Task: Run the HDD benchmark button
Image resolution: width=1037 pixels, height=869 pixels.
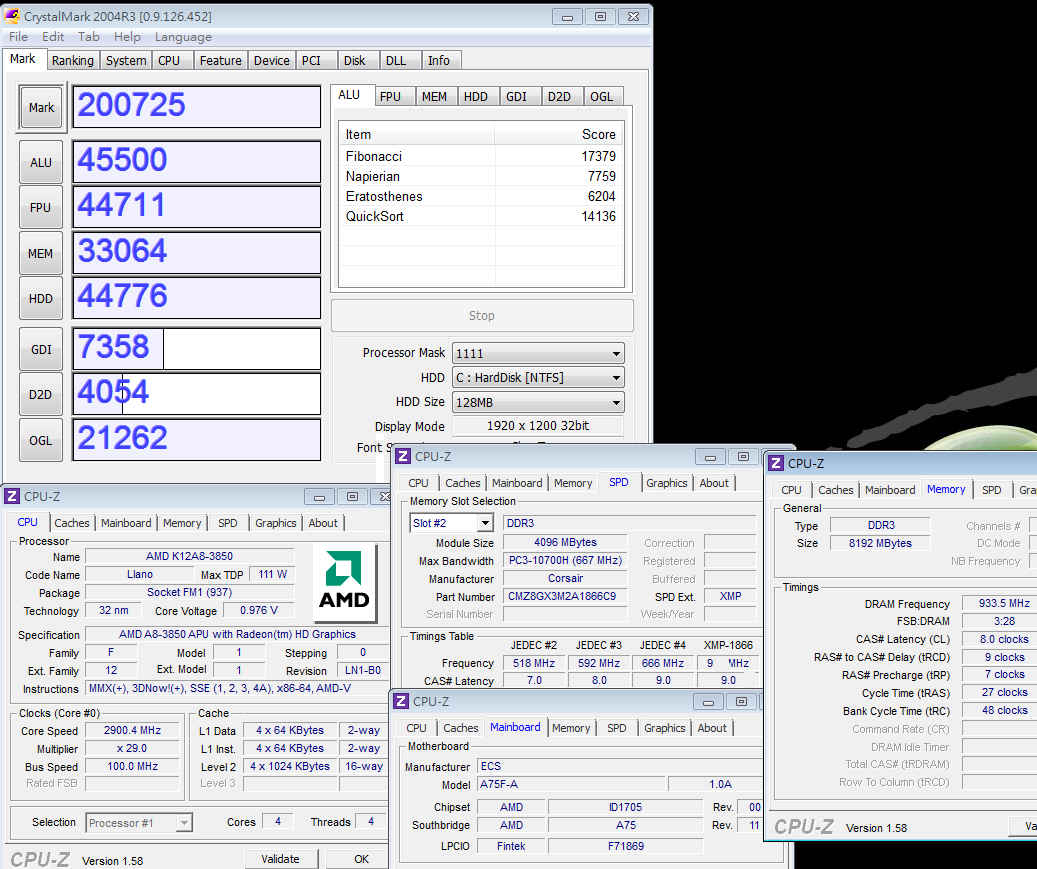Action: pos(41,298)
